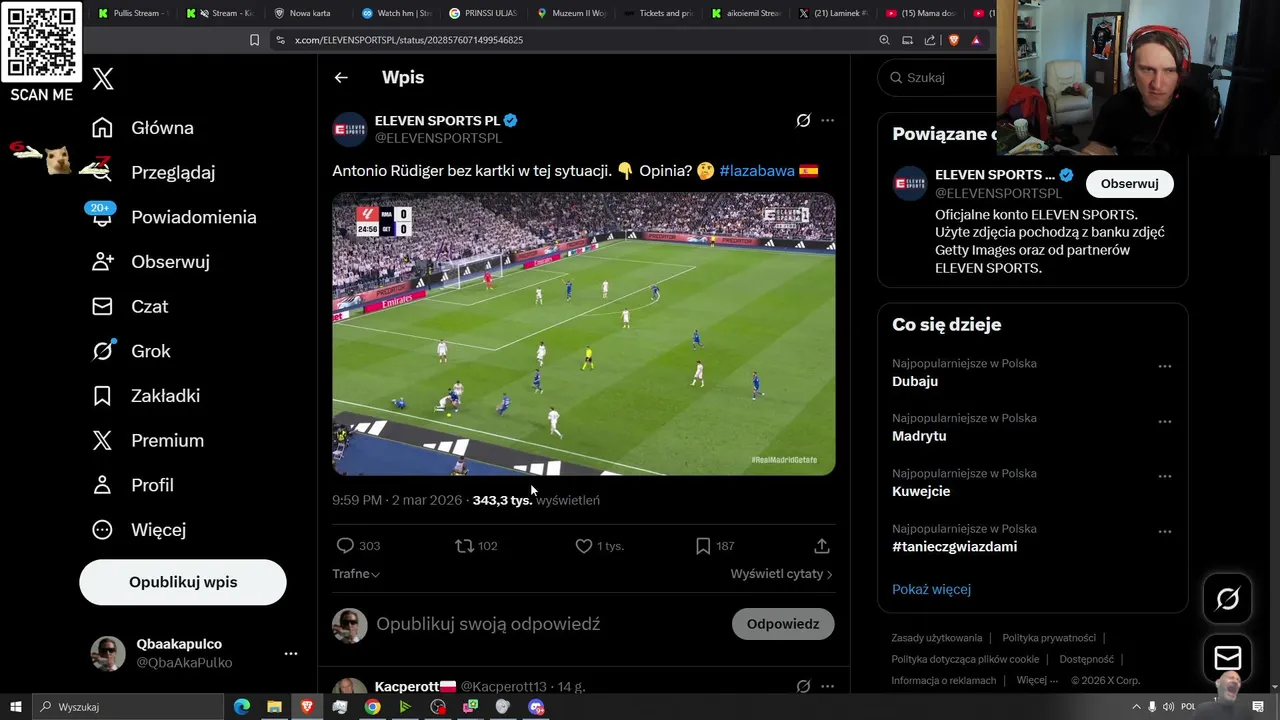
Task: Open Profil page
Action: click(132, 485)
